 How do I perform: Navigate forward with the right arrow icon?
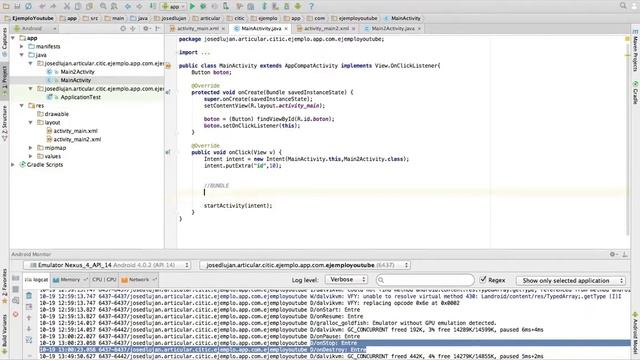pos(139,6)
